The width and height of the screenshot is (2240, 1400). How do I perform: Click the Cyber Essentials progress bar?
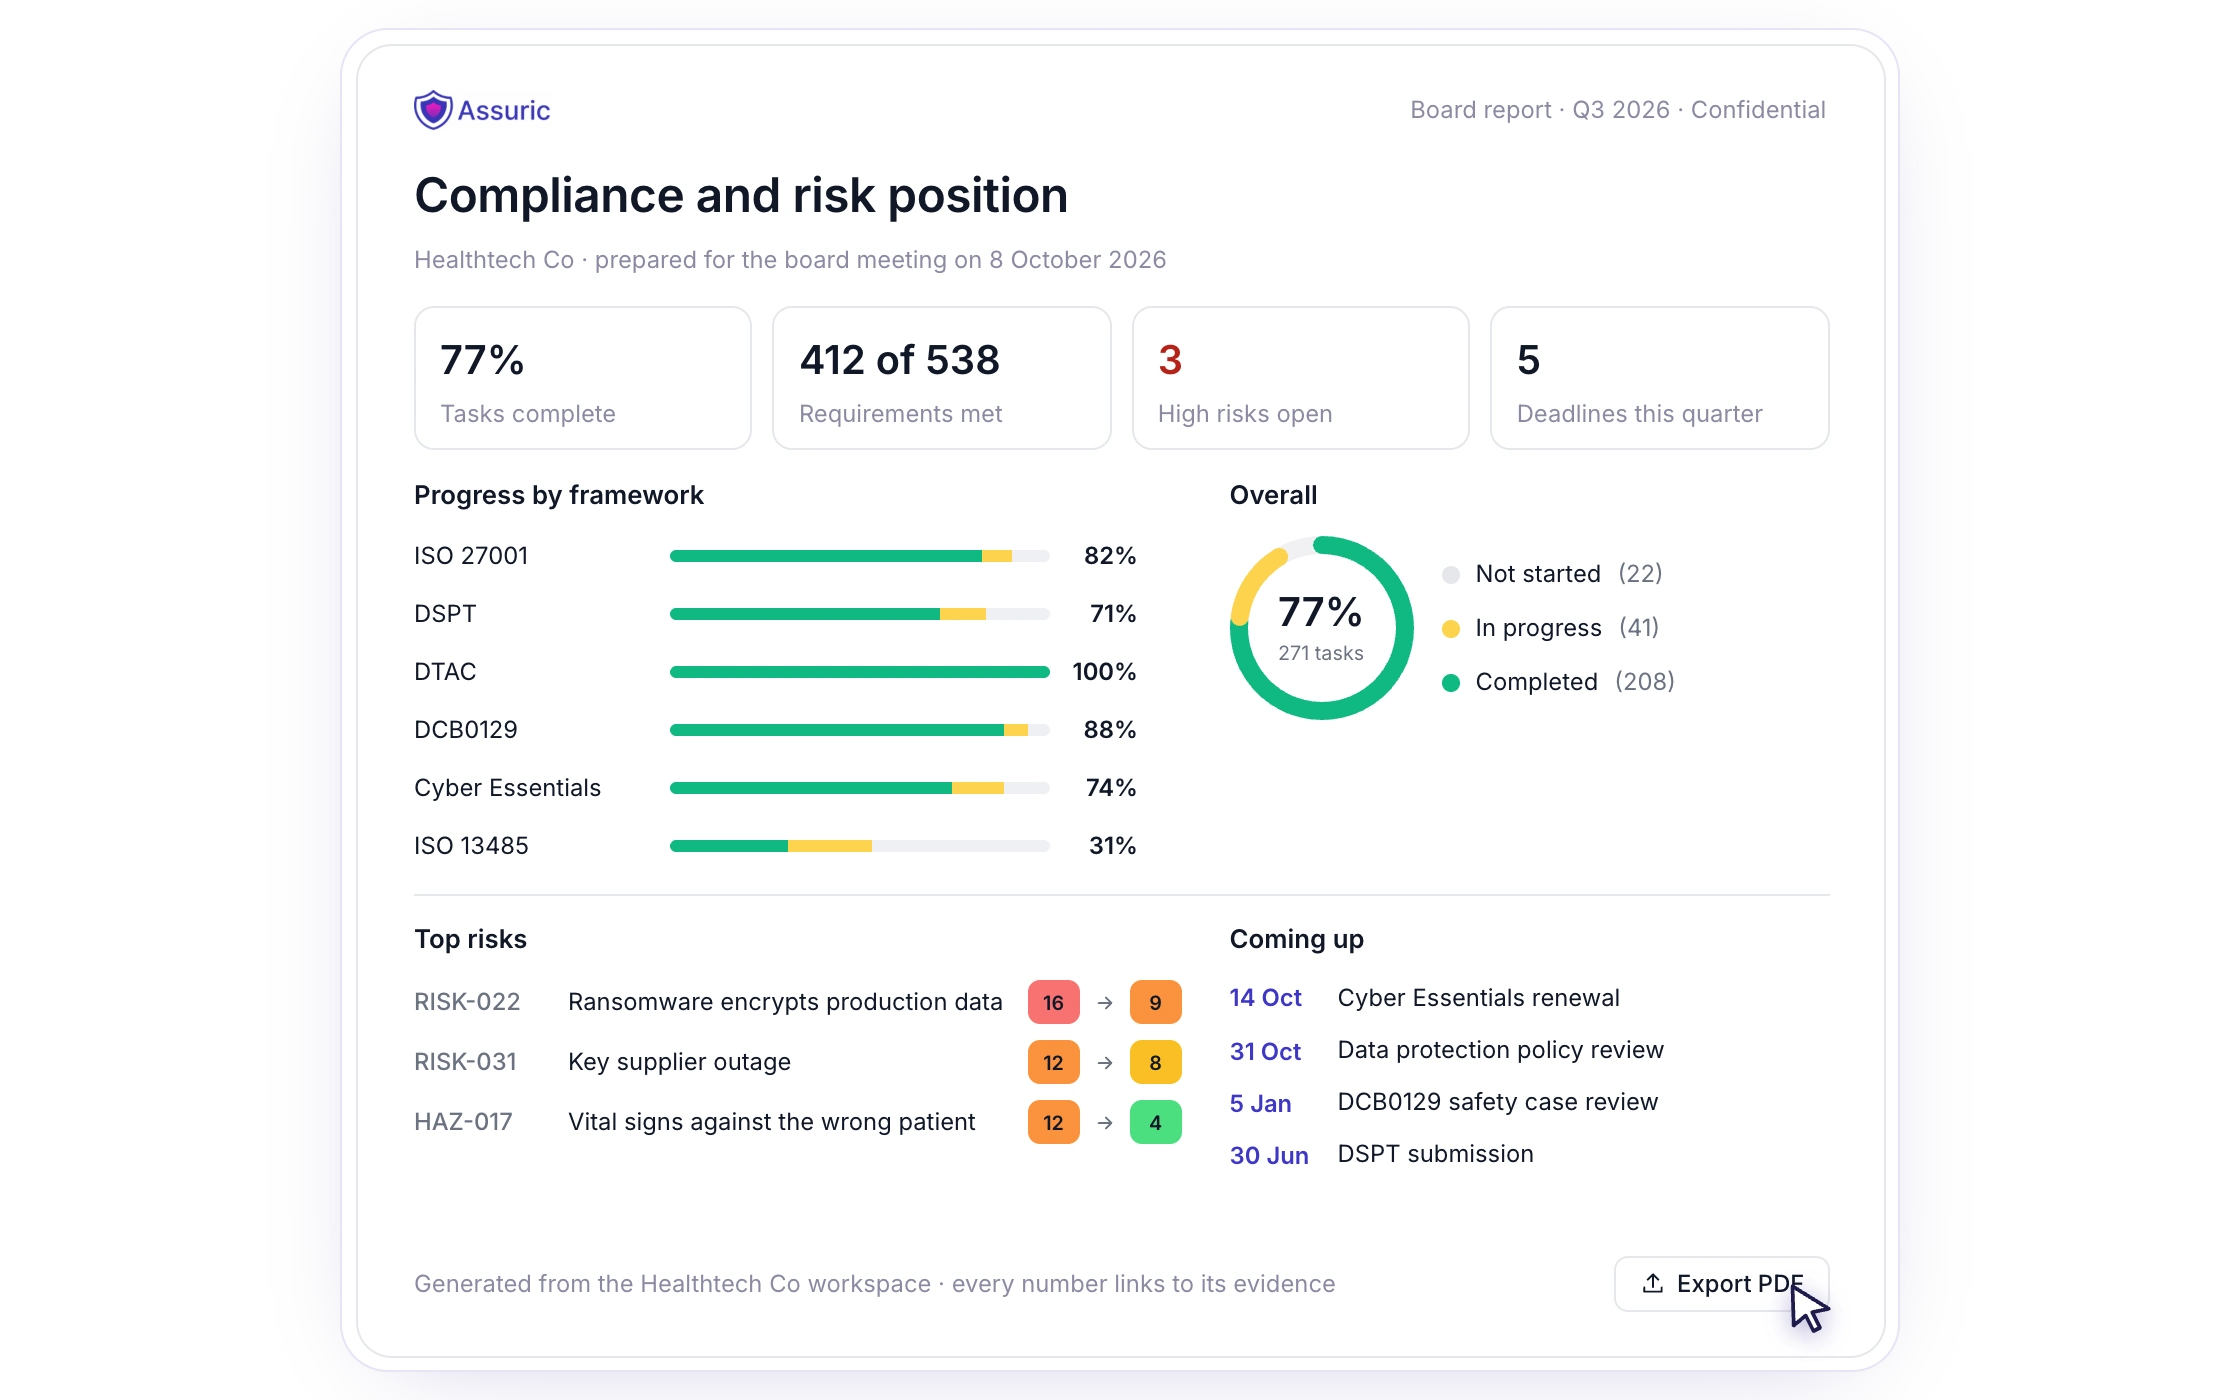860,788
